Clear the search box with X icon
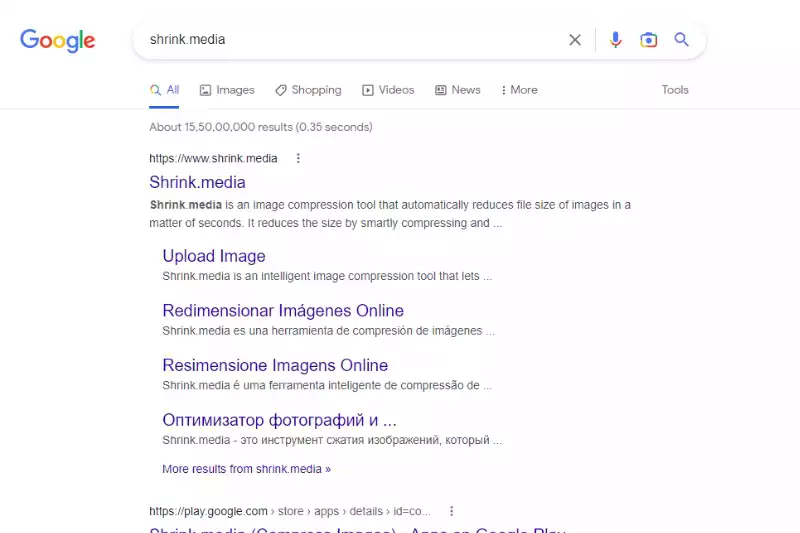This screenshot has height=533, width=800. 575,40
